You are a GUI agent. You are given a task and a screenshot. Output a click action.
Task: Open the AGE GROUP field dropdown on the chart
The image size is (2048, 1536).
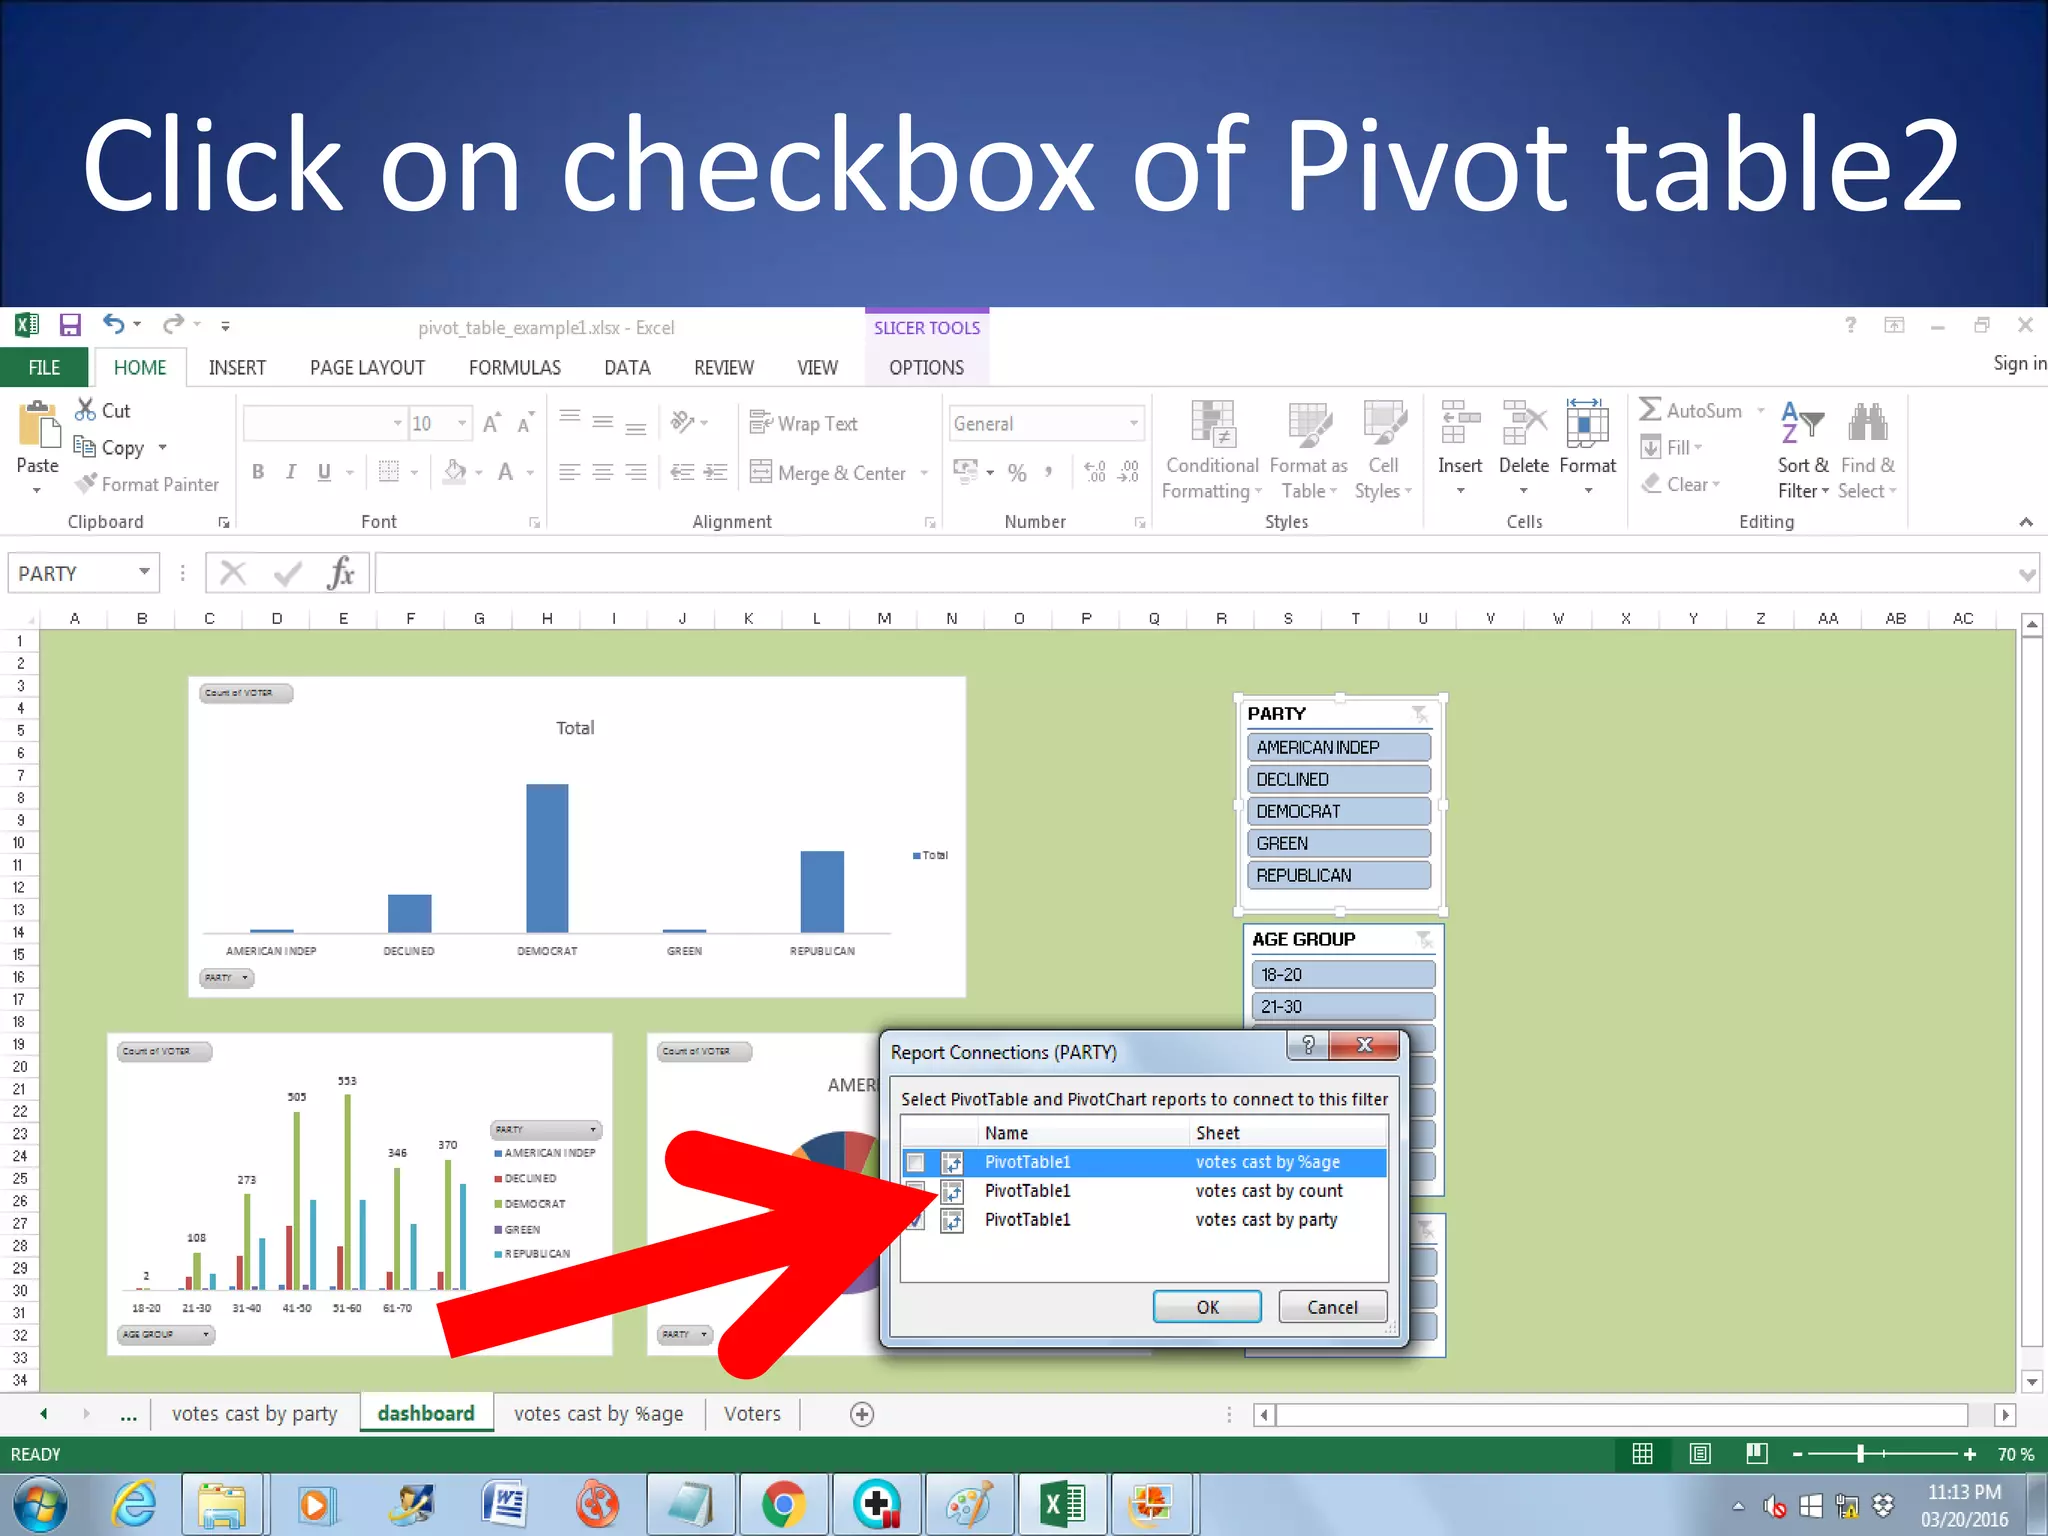click(x=166, y=1334)
